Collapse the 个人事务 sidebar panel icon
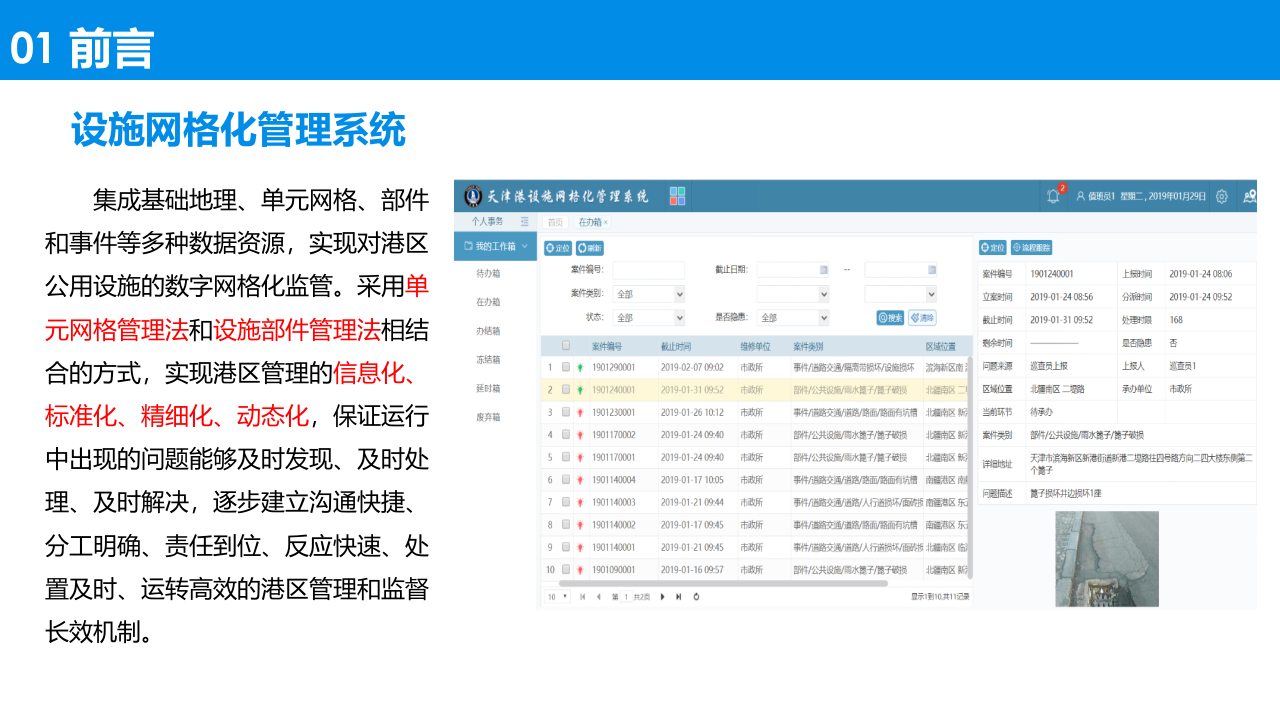The height and width of the screenshot is (720, 1280). tap(524, 222)
